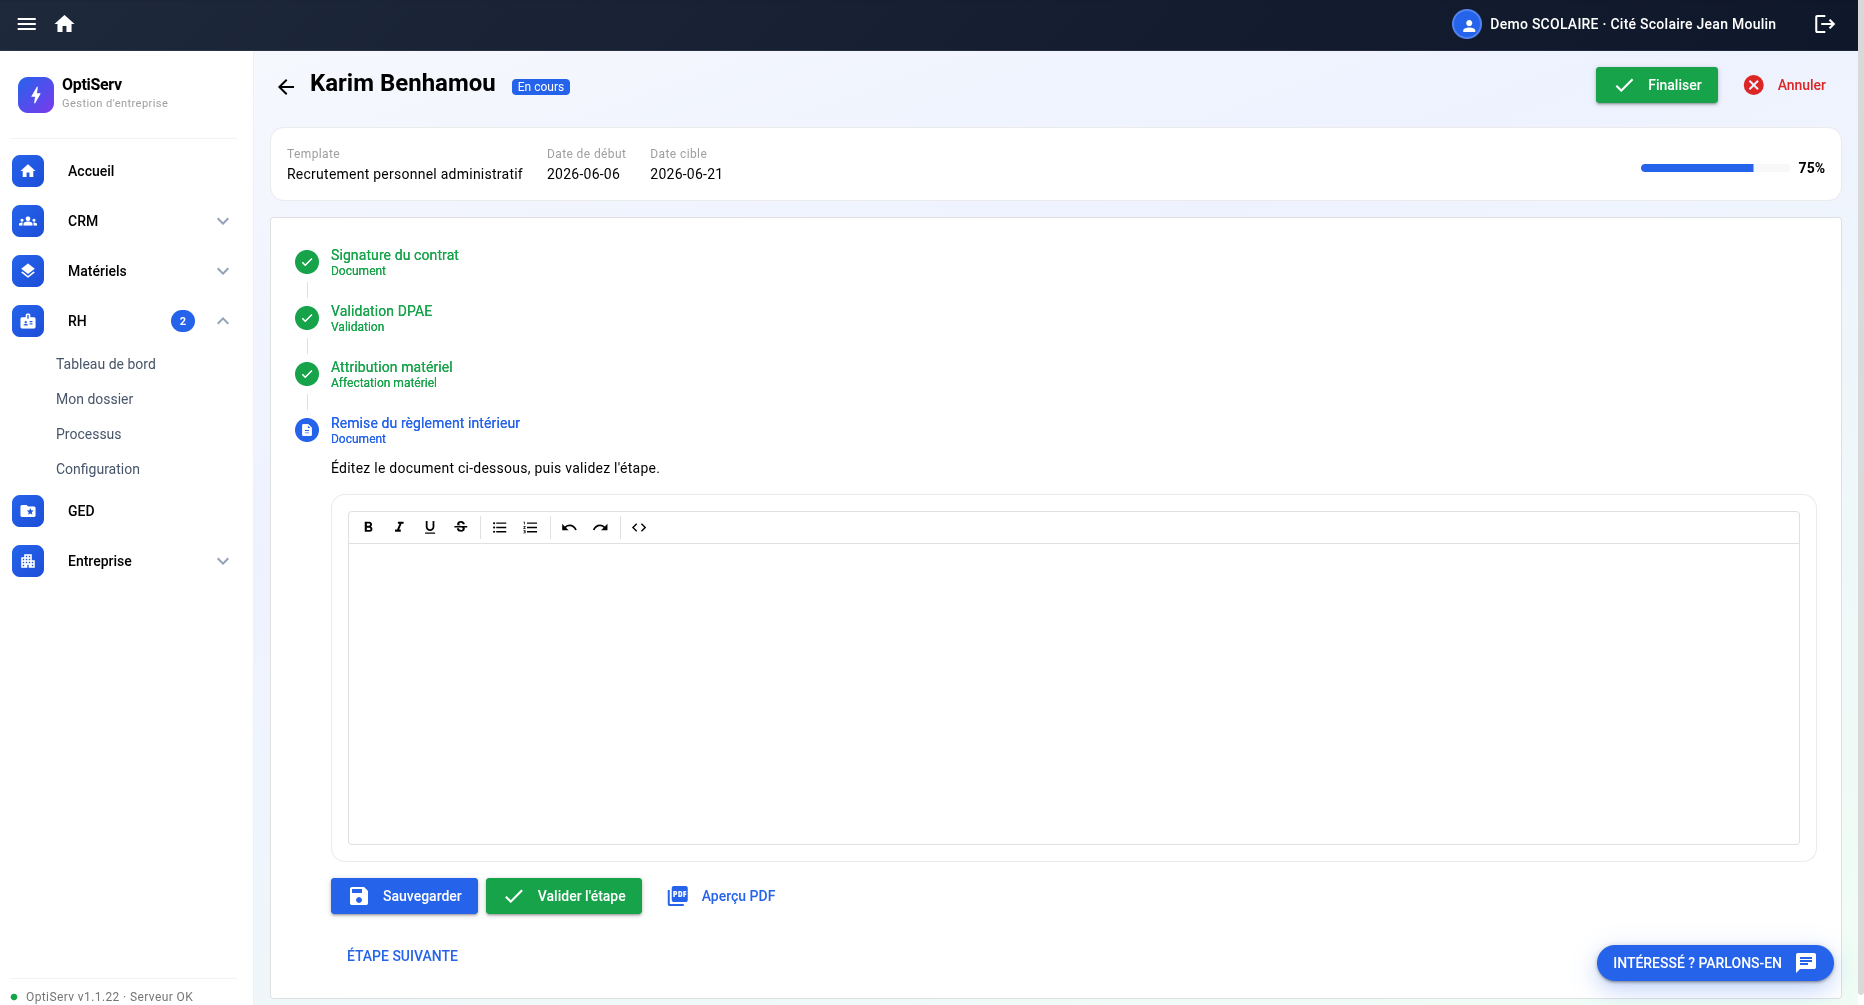Click the Annuler button
This screenshot has height=1005, width=1864.
point(1785,85)
